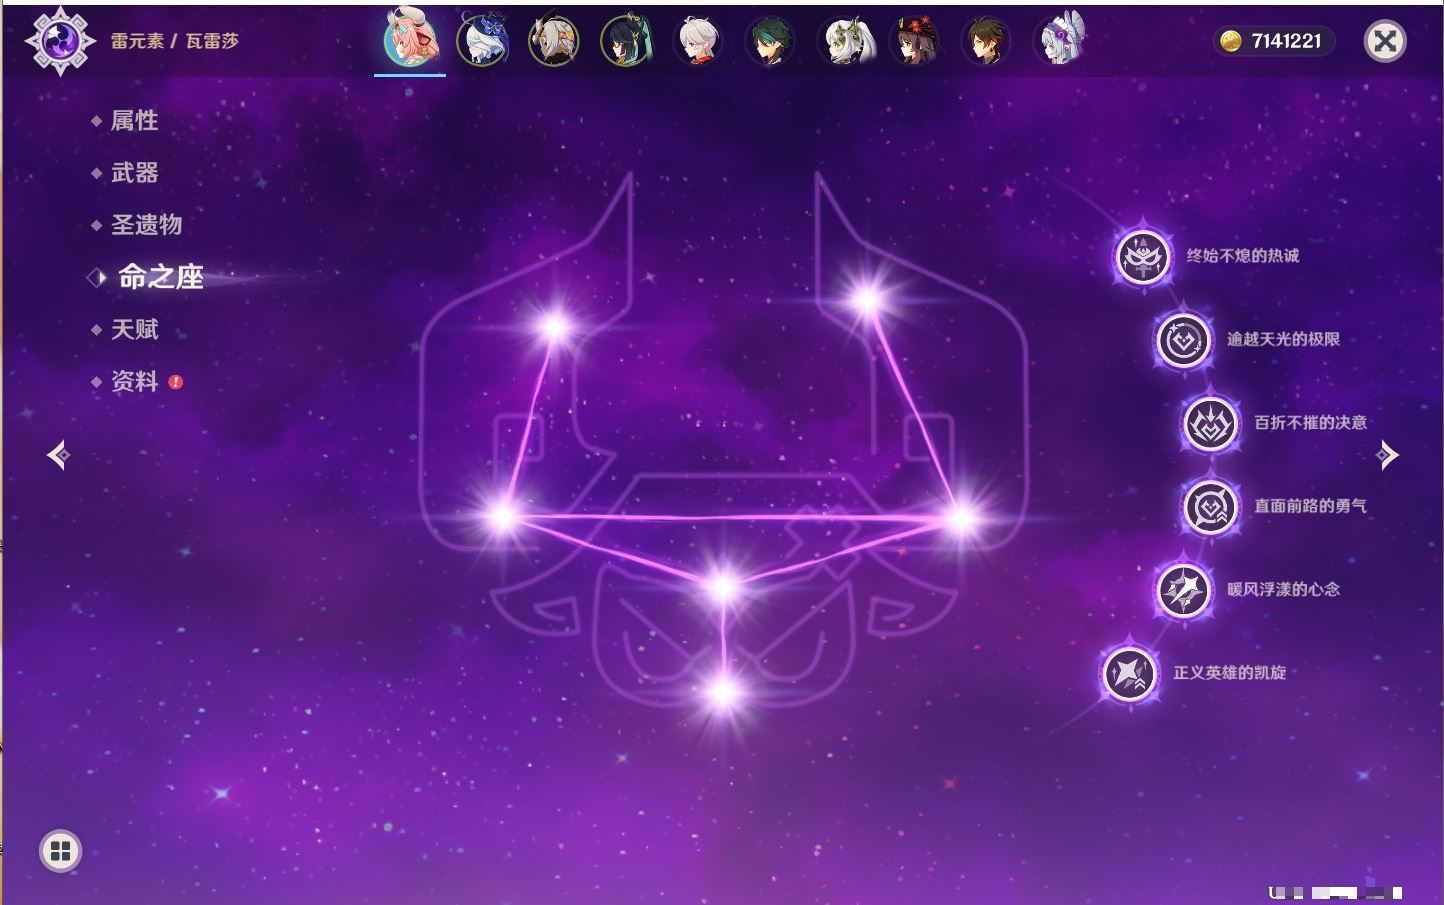
Task: Click the bottom-most star of the constellation
Action: [722, 692]
